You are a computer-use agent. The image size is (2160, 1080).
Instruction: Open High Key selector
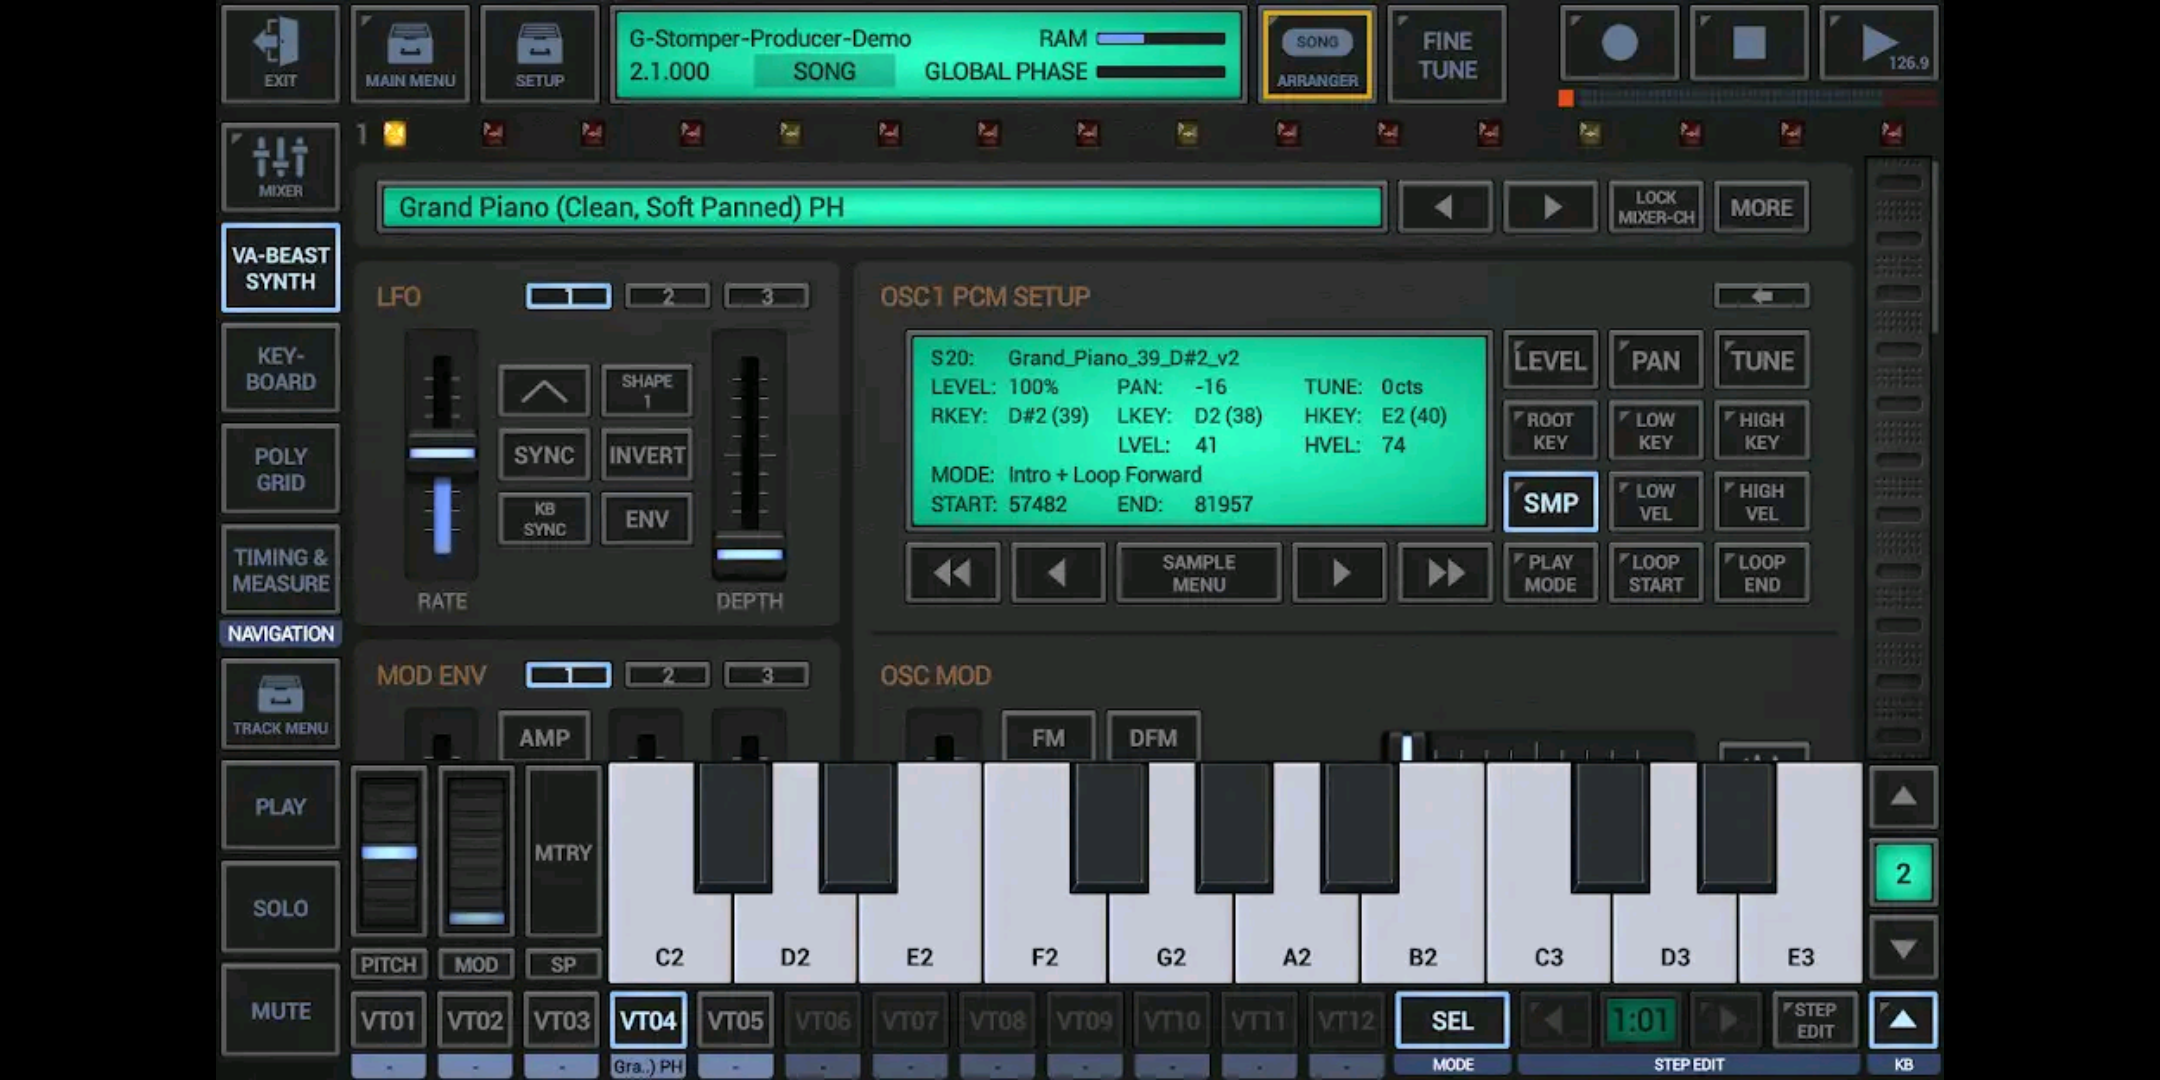pos(1761,431)
